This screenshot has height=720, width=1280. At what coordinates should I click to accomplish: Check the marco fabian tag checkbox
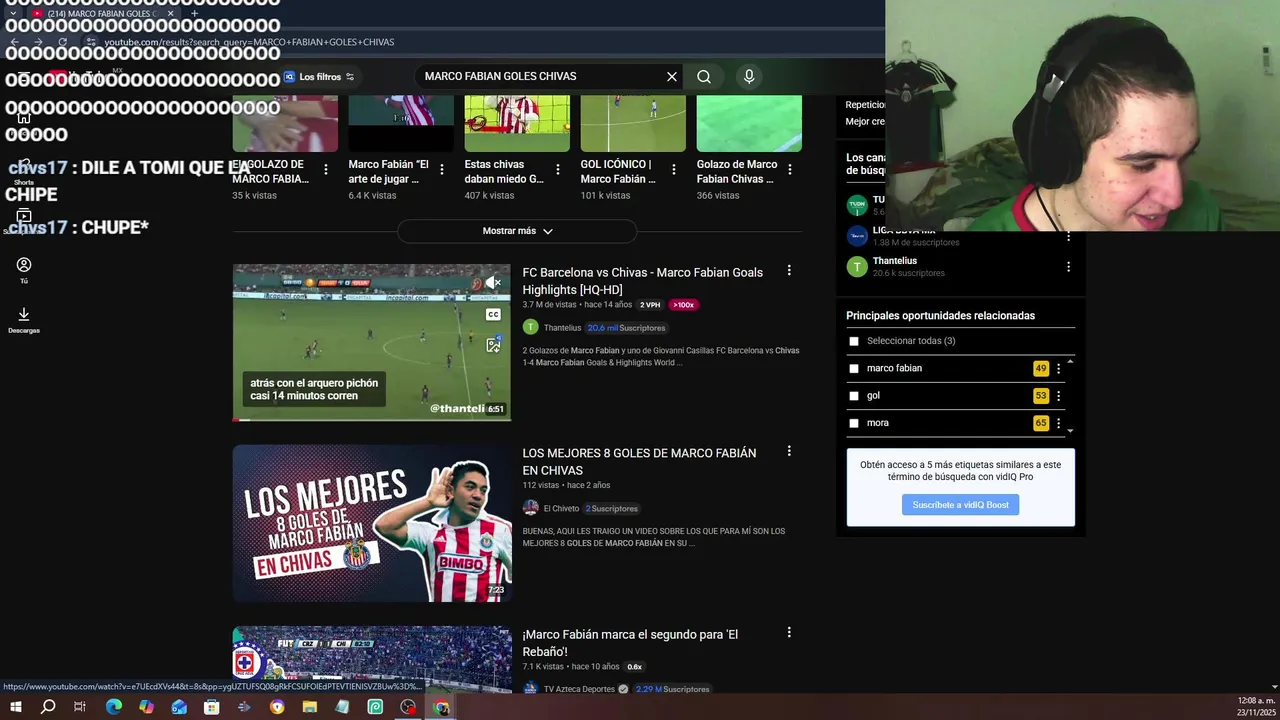click(854, 368)
